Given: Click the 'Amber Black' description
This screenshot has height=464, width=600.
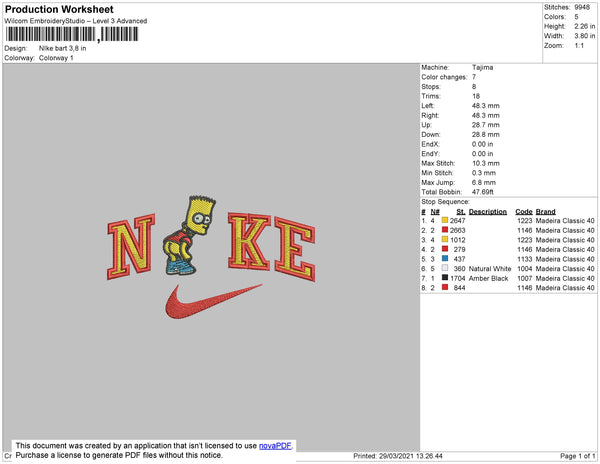Looking at the screenshot, I should point(488,278).
